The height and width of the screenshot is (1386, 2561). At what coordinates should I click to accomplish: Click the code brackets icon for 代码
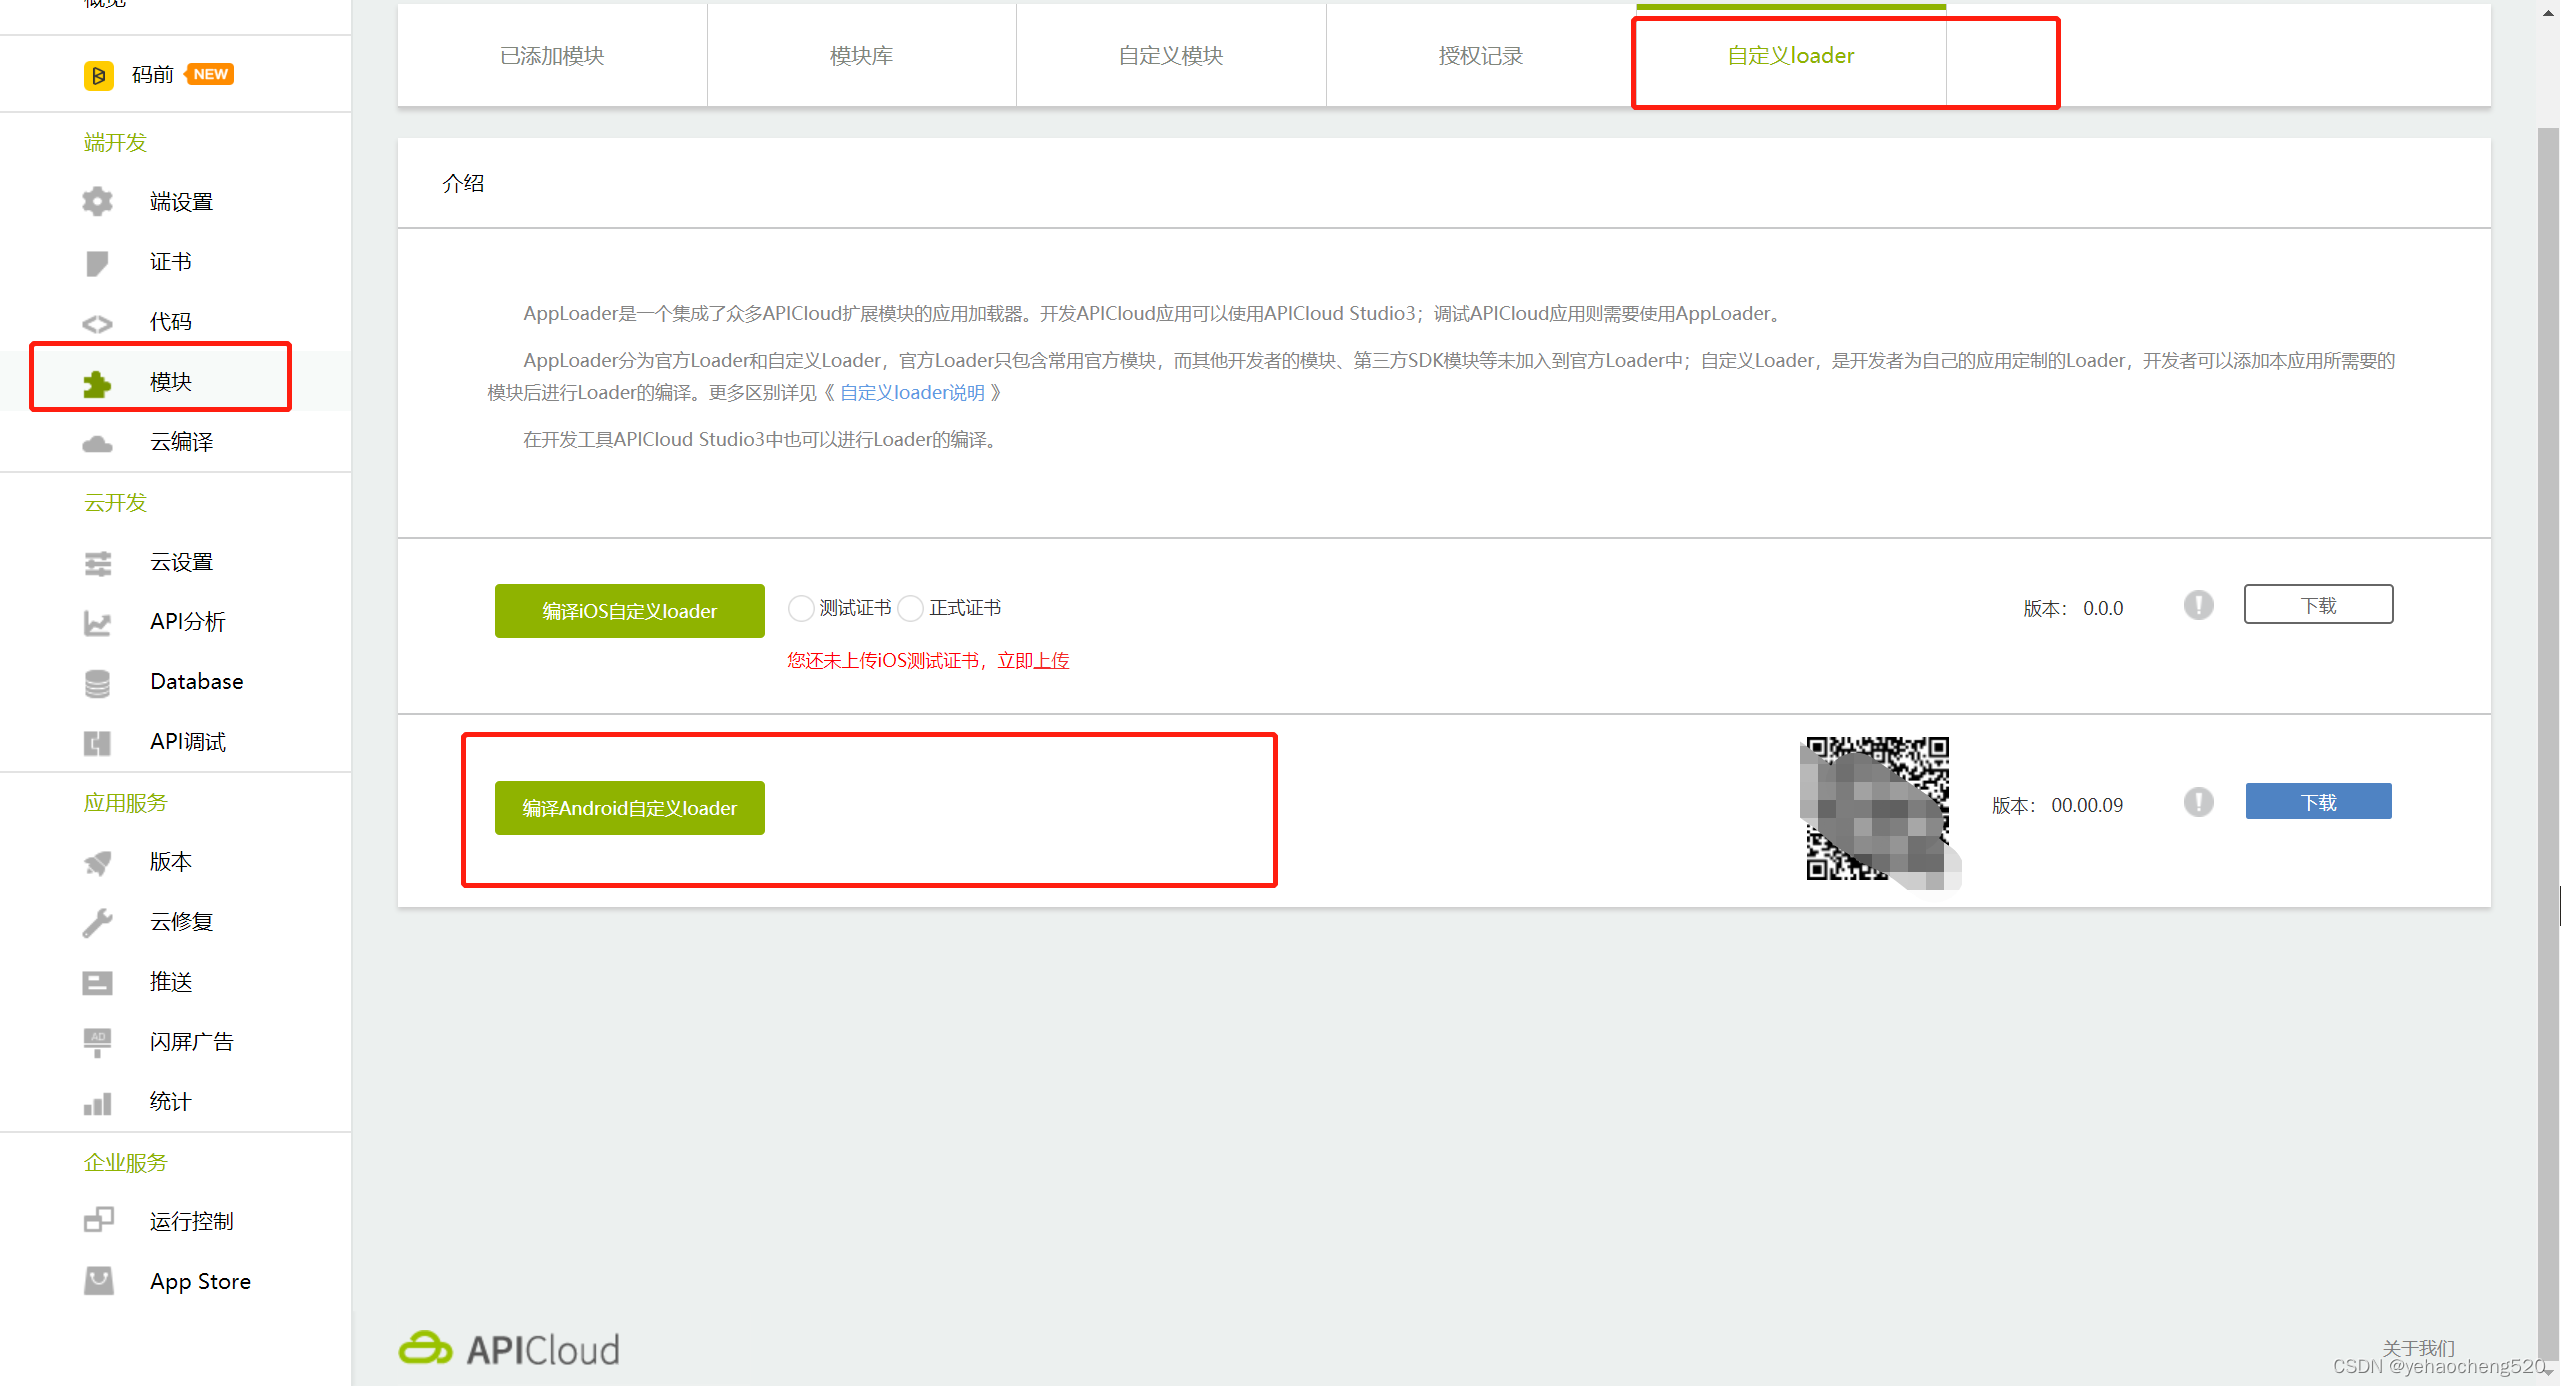click(x=97, y=323)
